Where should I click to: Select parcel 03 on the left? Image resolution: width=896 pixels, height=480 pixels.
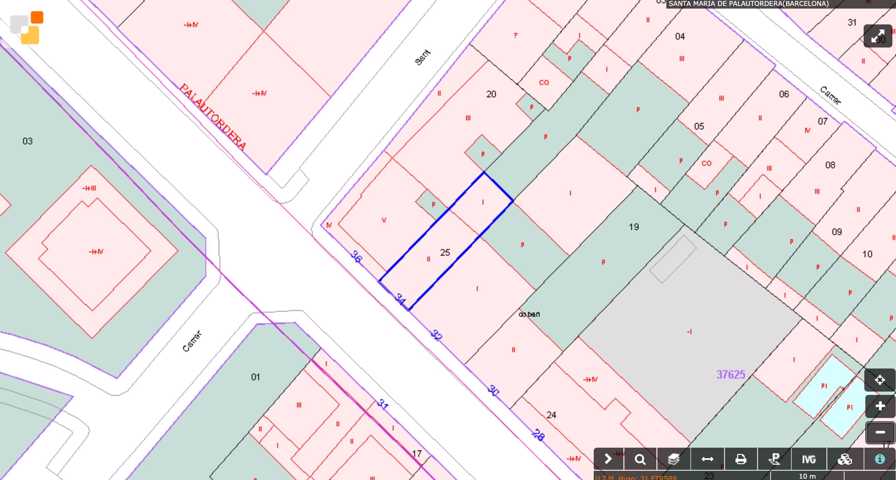tap(27, 141)
